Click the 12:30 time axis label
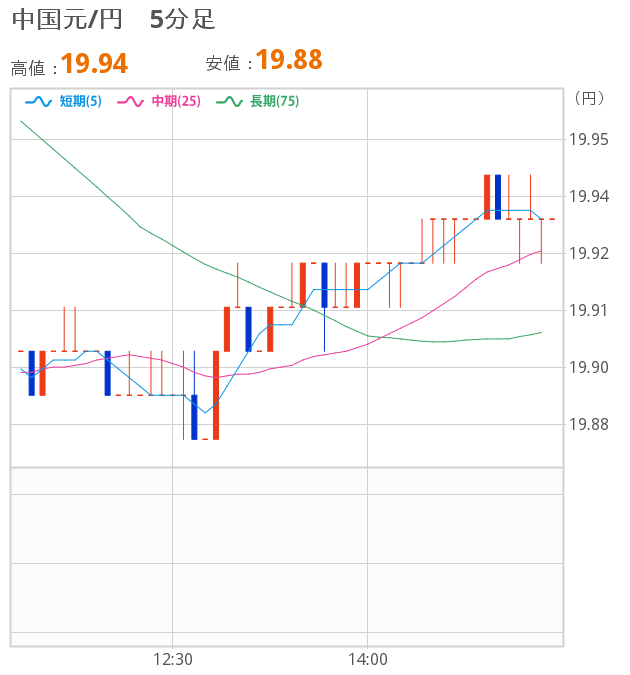Viewport: 630px width, 675px height. pyautogui.click(x=173, y=659)
